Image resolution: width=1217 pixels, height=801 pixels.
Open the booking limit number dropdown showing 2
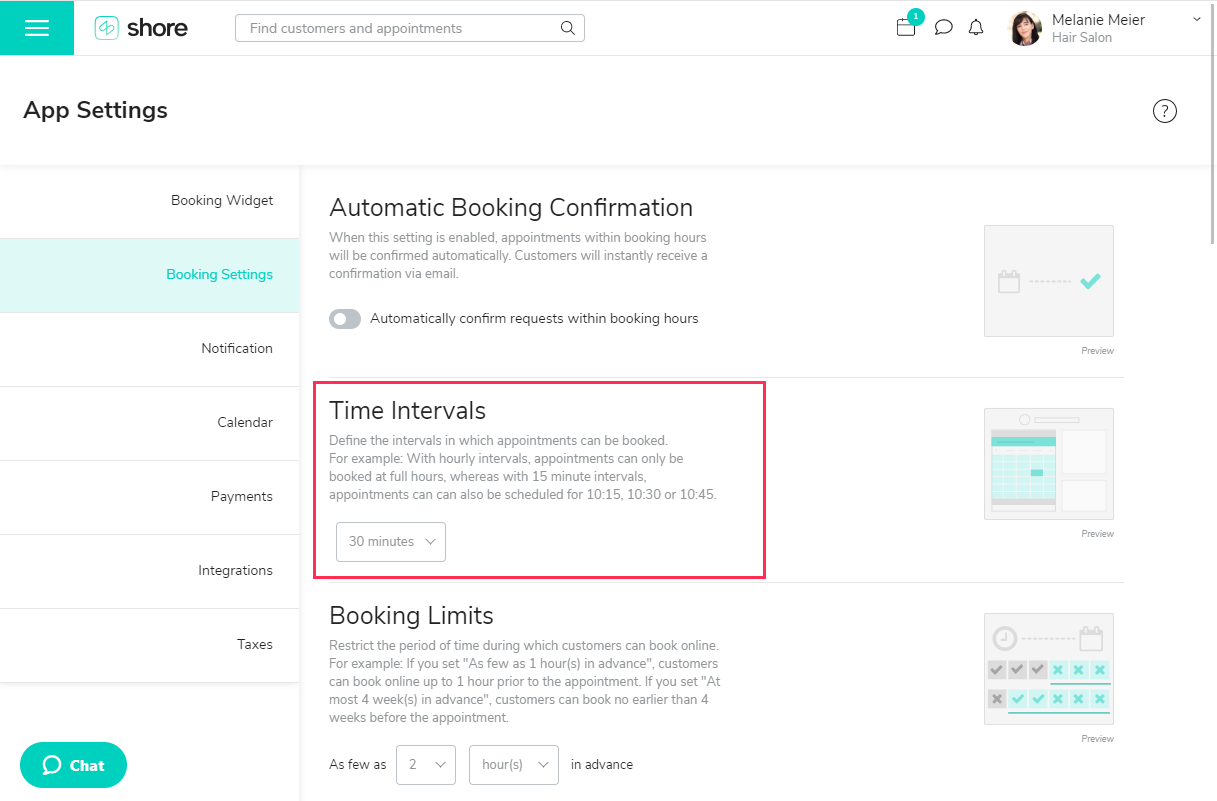(426, 765)
